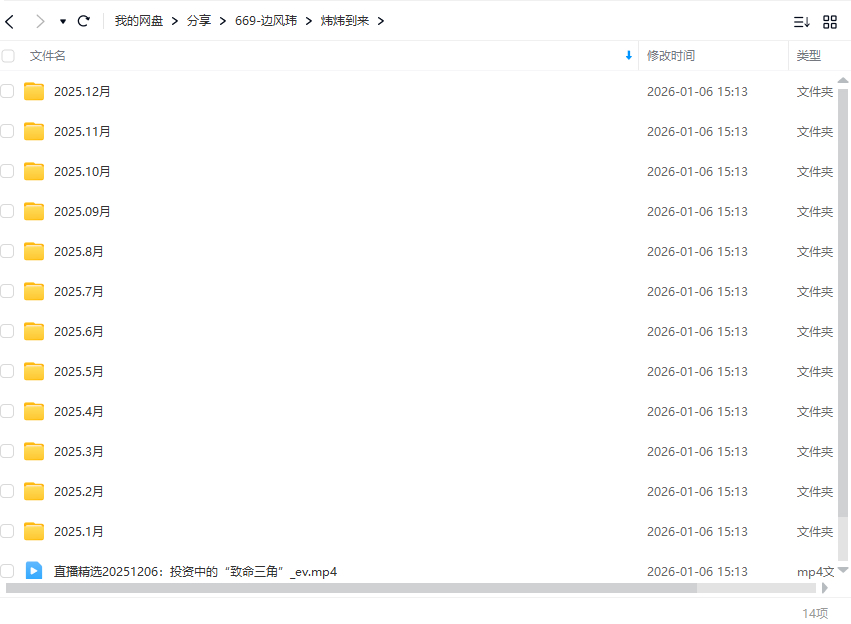Click the mp4 video file icon

pos(34,571)
